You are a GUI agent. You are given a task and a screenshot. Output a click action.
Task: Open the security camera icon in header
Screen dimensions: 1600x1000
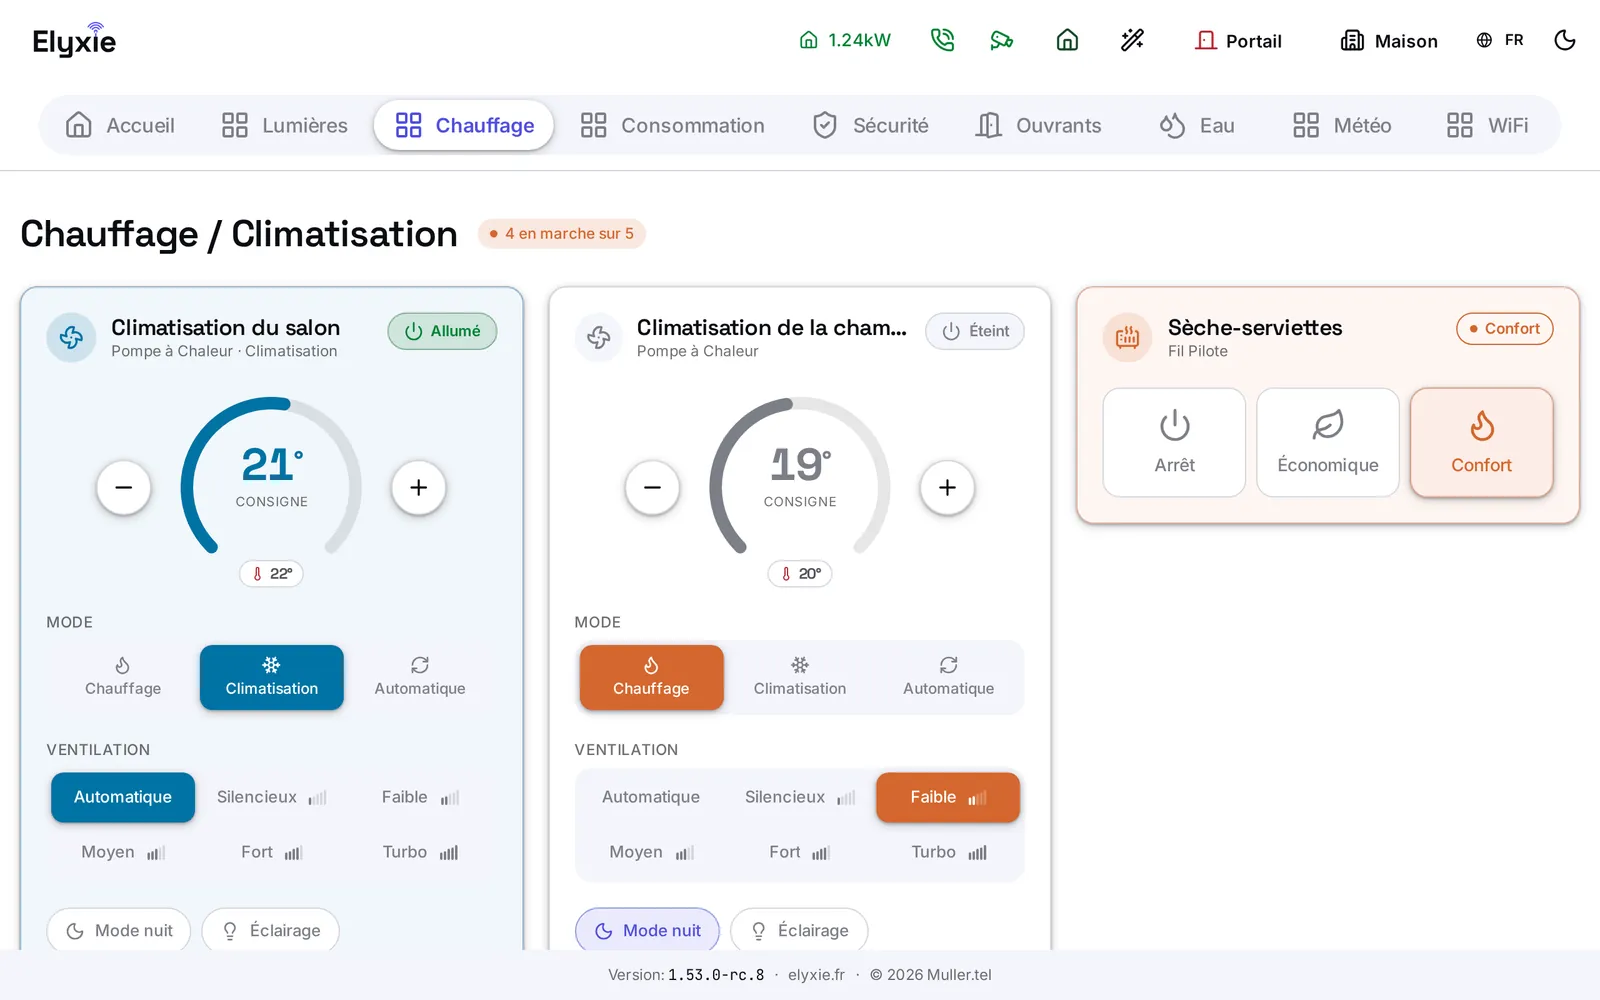click(x=1002, y=40)
